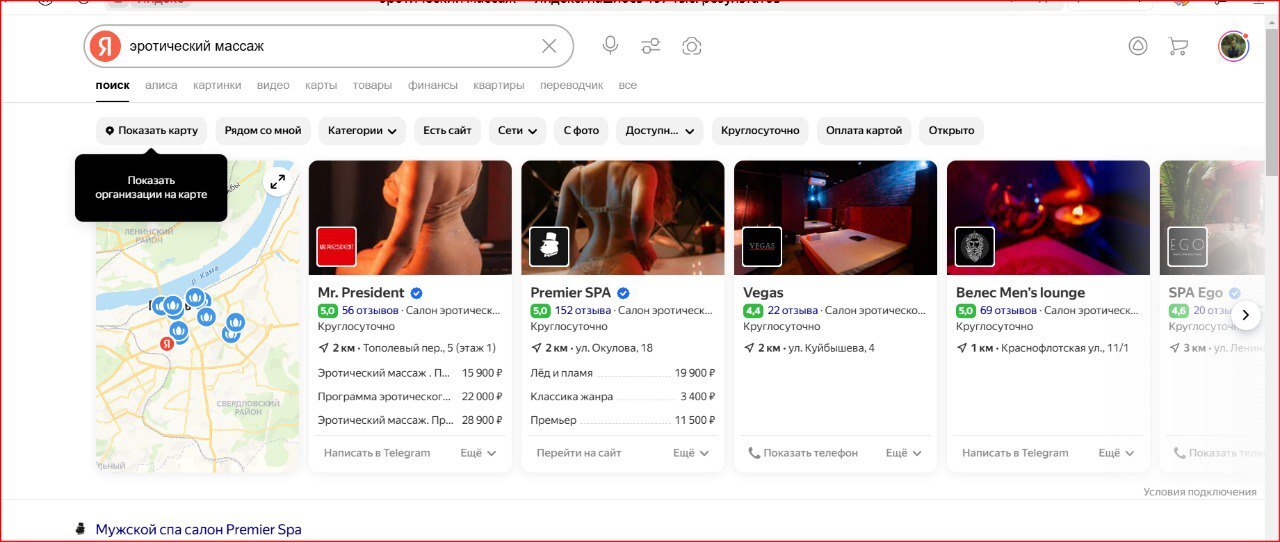Expand Ещё menu on Vegas card

coord(904,453)
